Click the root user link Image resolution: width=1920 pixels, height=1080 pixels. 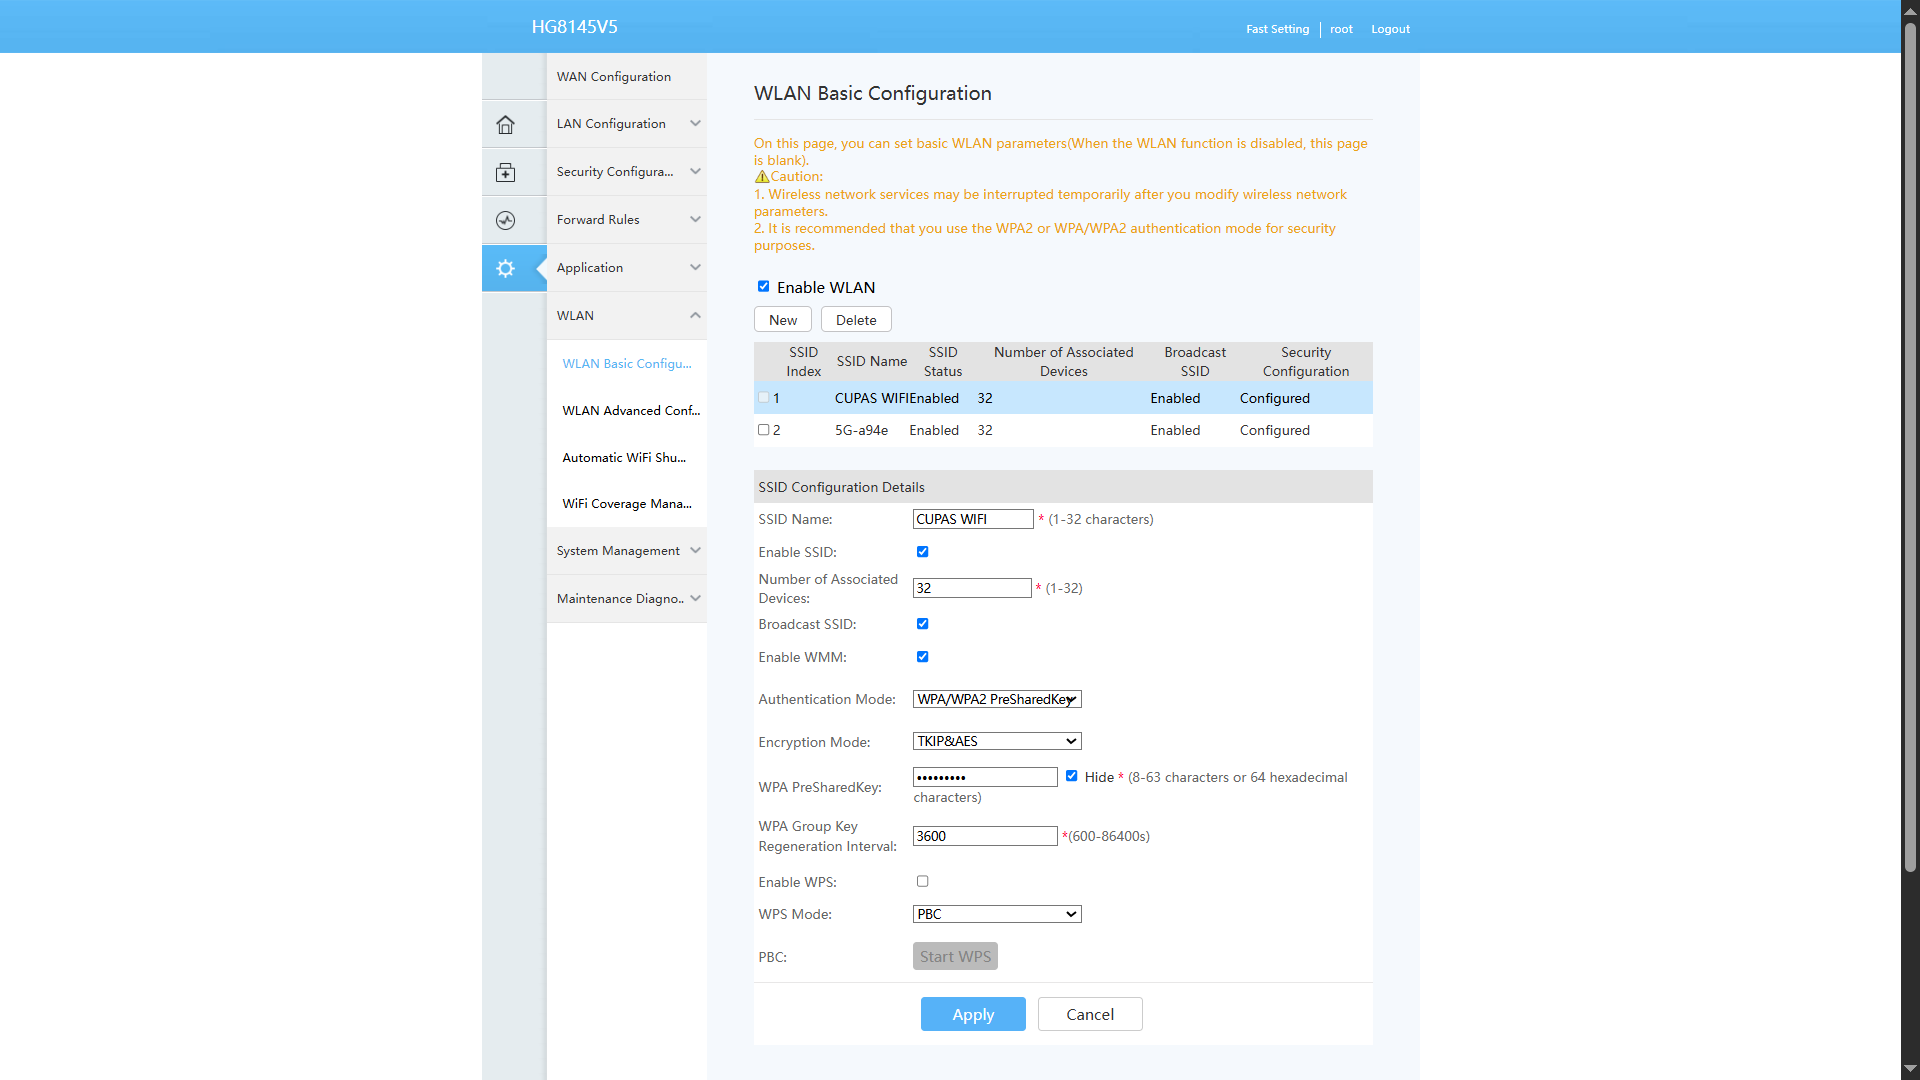[1341, 29]
